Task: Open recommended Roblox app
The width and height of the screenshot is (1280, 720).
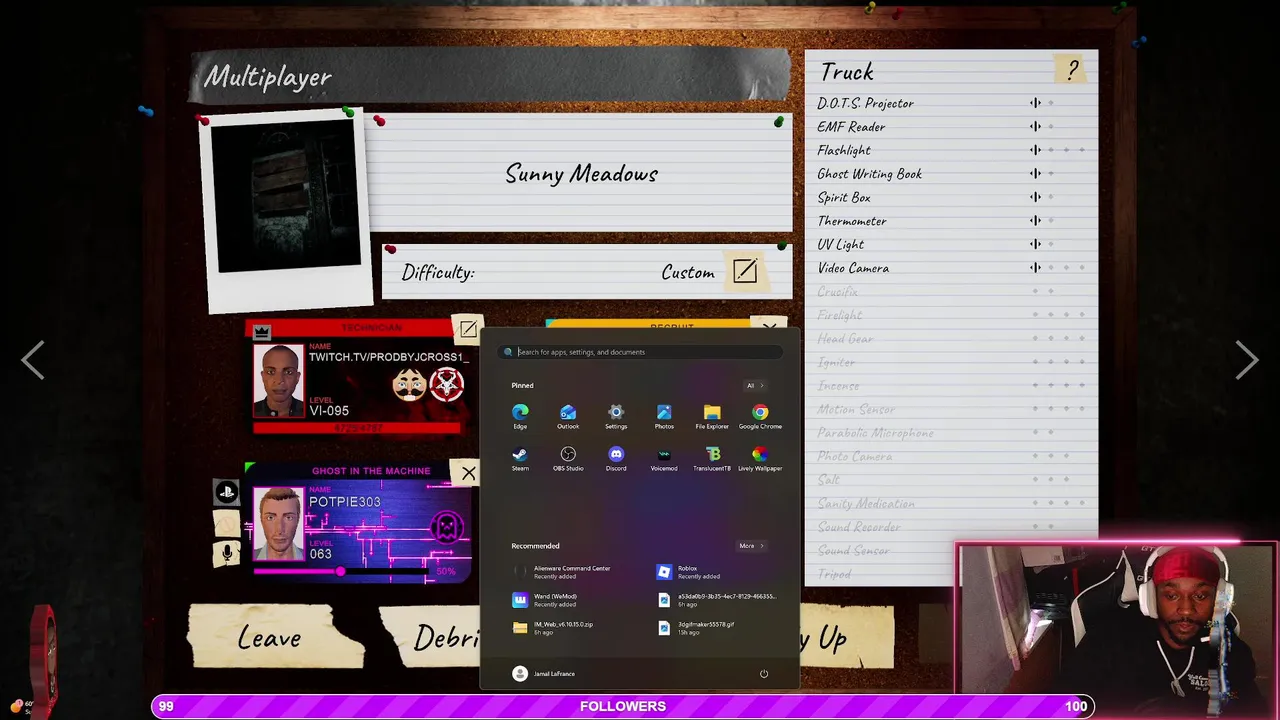Action: tap(688, 572)
